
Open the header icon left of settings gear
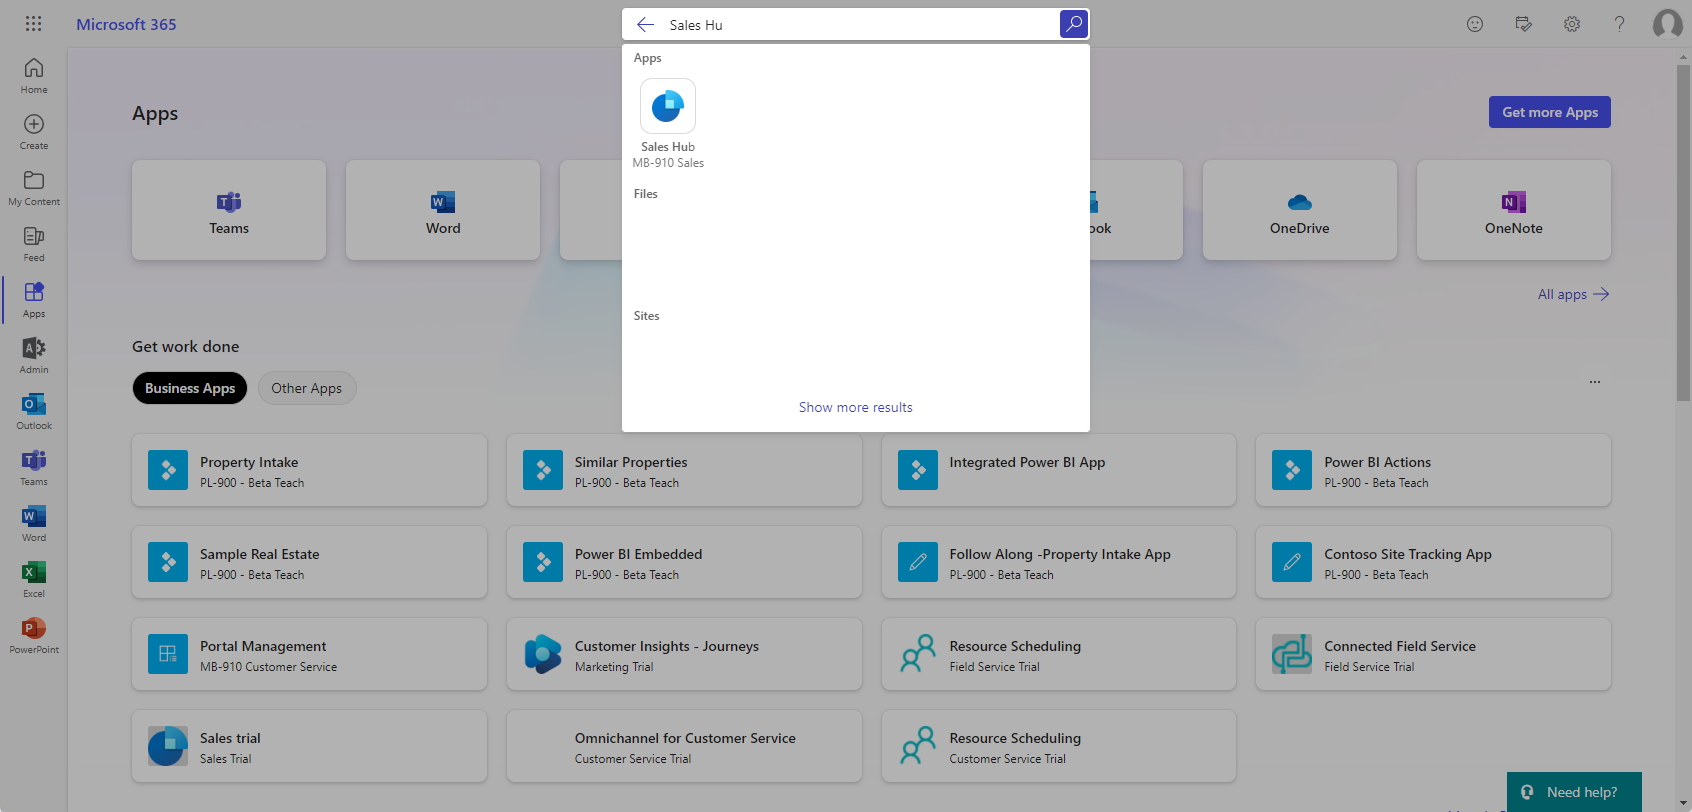tap(1523, 24)
